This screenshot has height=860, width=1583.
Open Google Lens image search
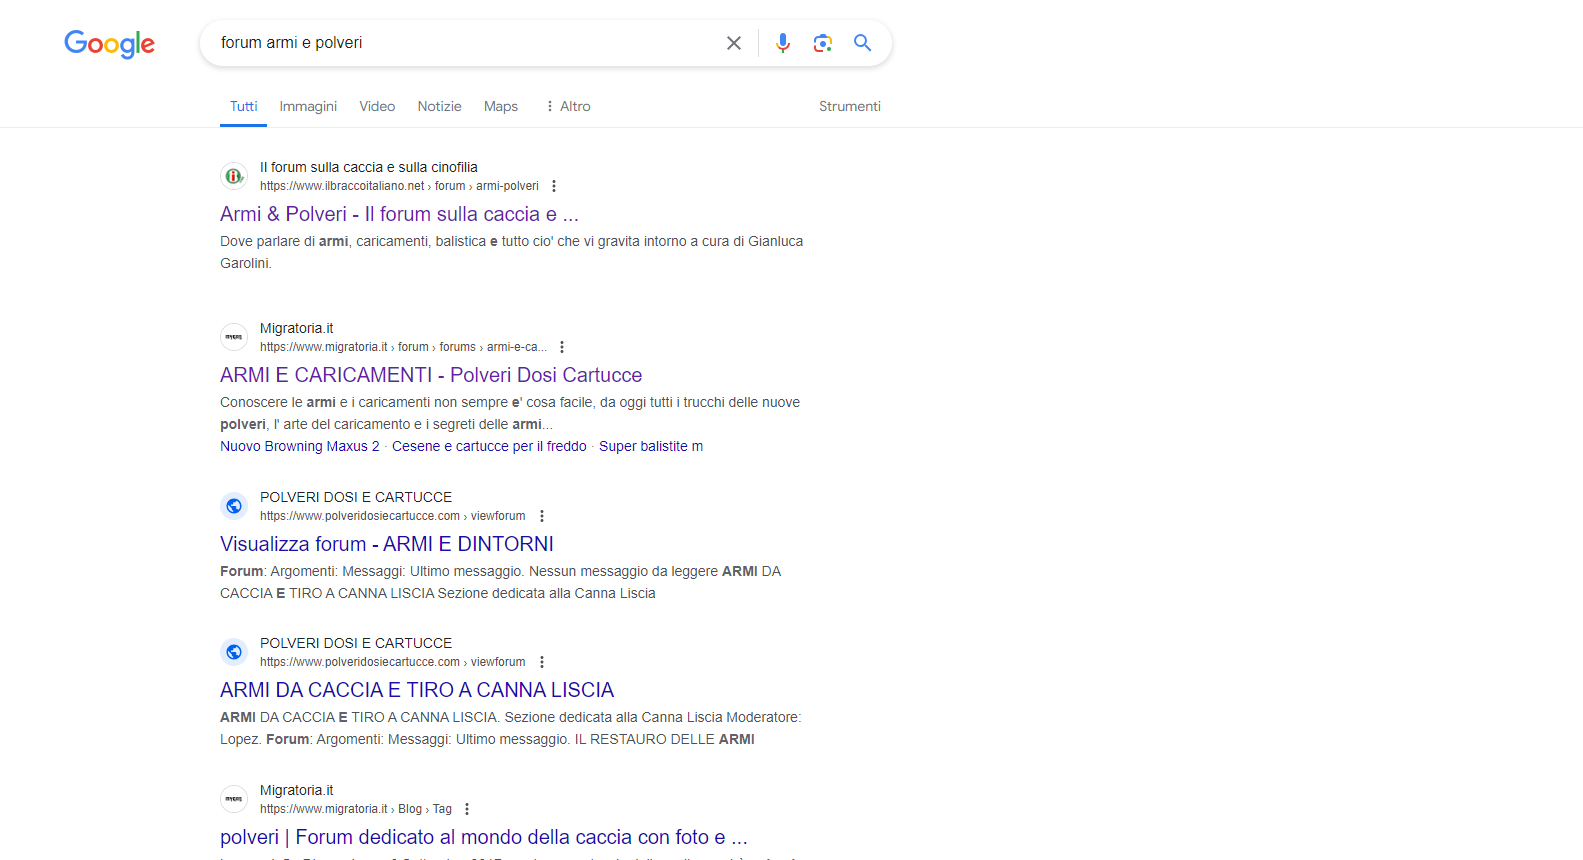click(x=822, y=43)
